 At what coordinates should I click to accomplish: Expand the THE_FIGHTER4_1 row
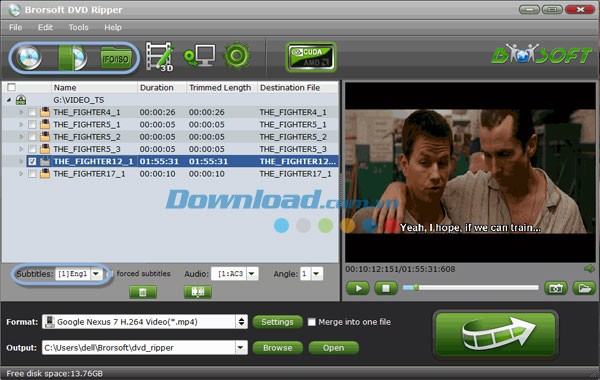coord(21,113)
